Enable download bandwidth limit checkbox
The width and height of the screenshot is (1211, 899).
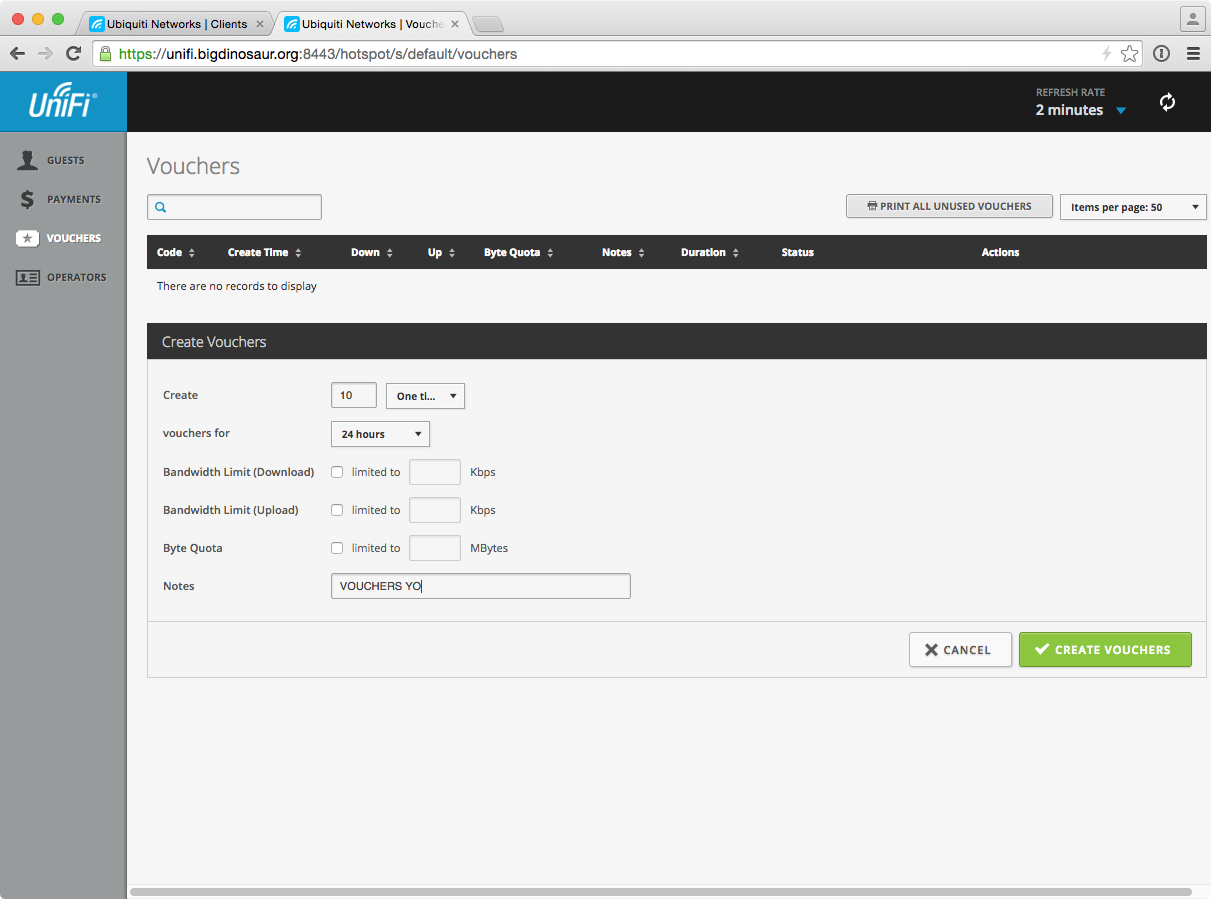[x=337, y=472]
